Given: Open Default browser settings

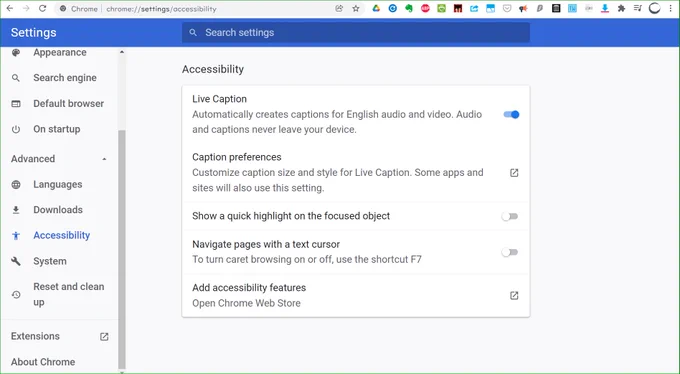Looking at the screenshot, I should (69, 104).
